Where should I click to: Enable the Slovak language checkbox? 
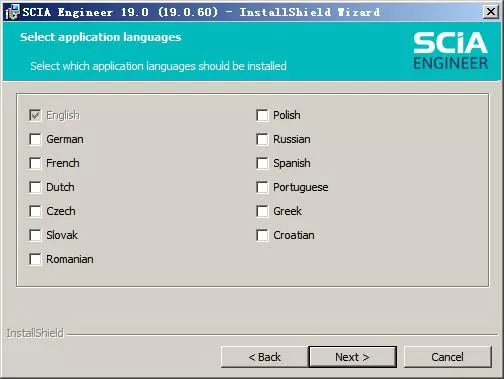(x=35, y=235)
